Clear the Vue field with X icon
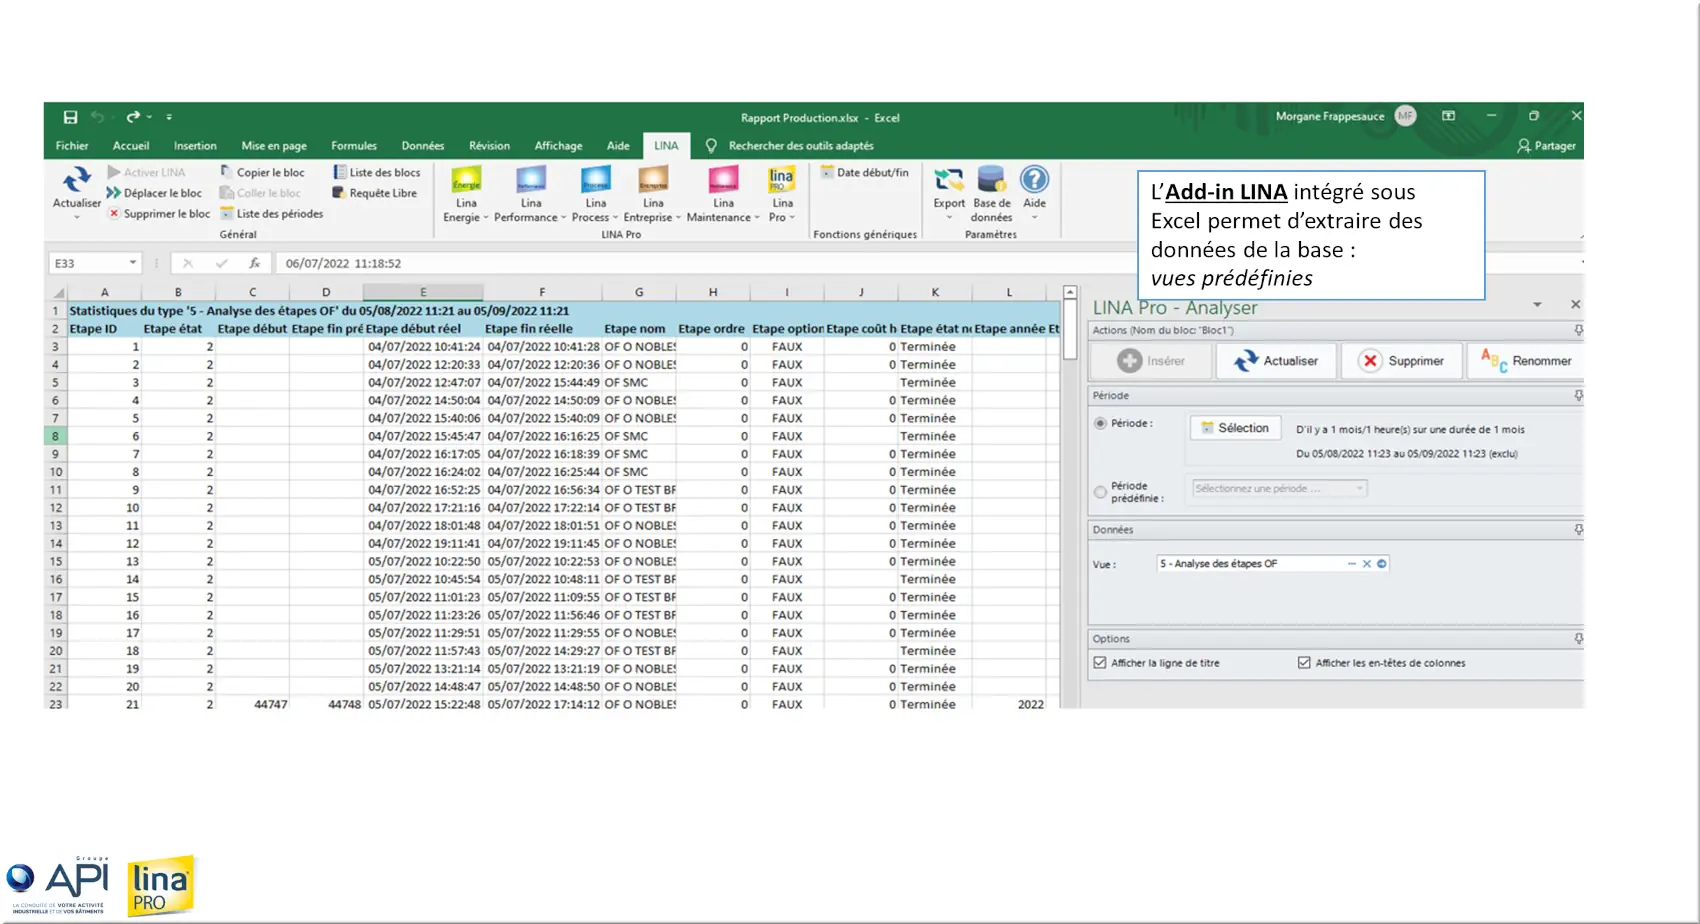Screen dimensions: 1700x924 click(x=1367, y=564)
